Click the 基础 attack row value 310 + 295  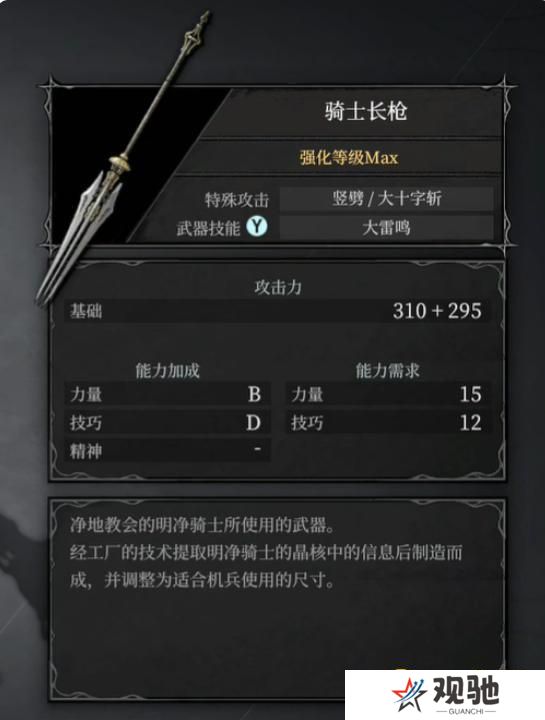437,311
